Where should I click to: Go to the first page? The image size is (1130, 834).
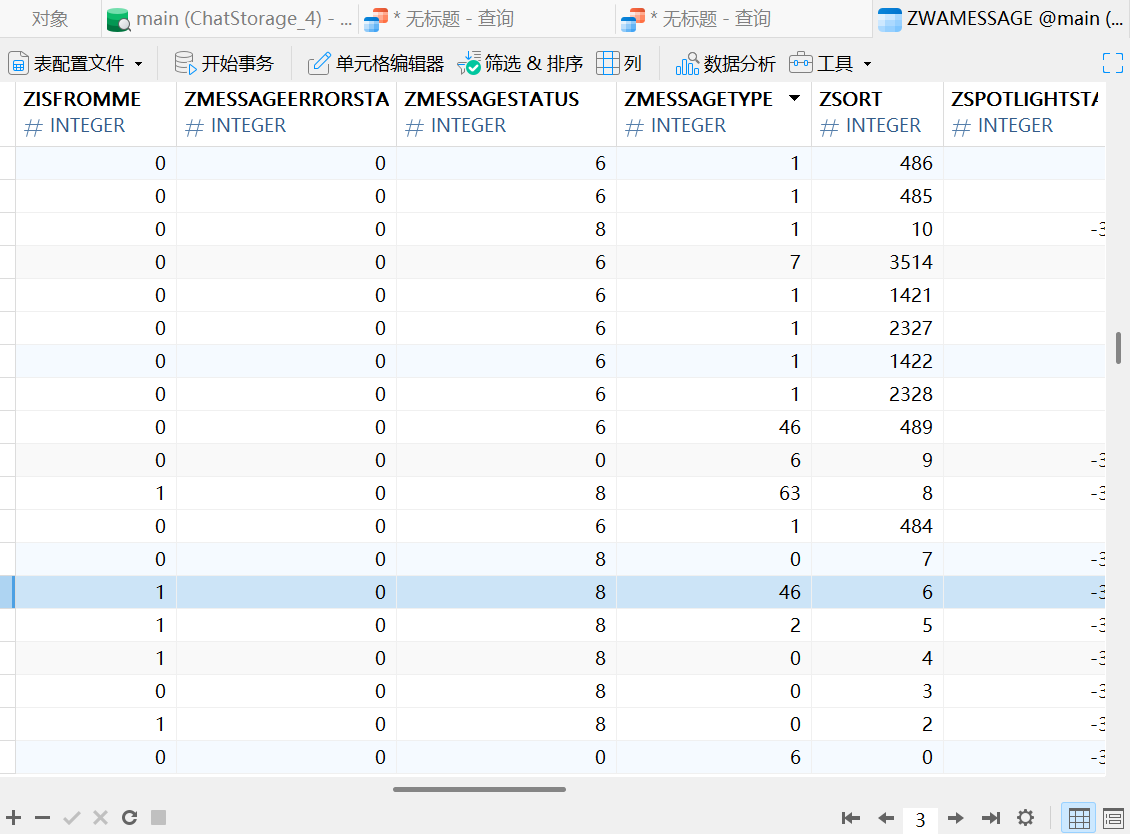coord(851,818)
